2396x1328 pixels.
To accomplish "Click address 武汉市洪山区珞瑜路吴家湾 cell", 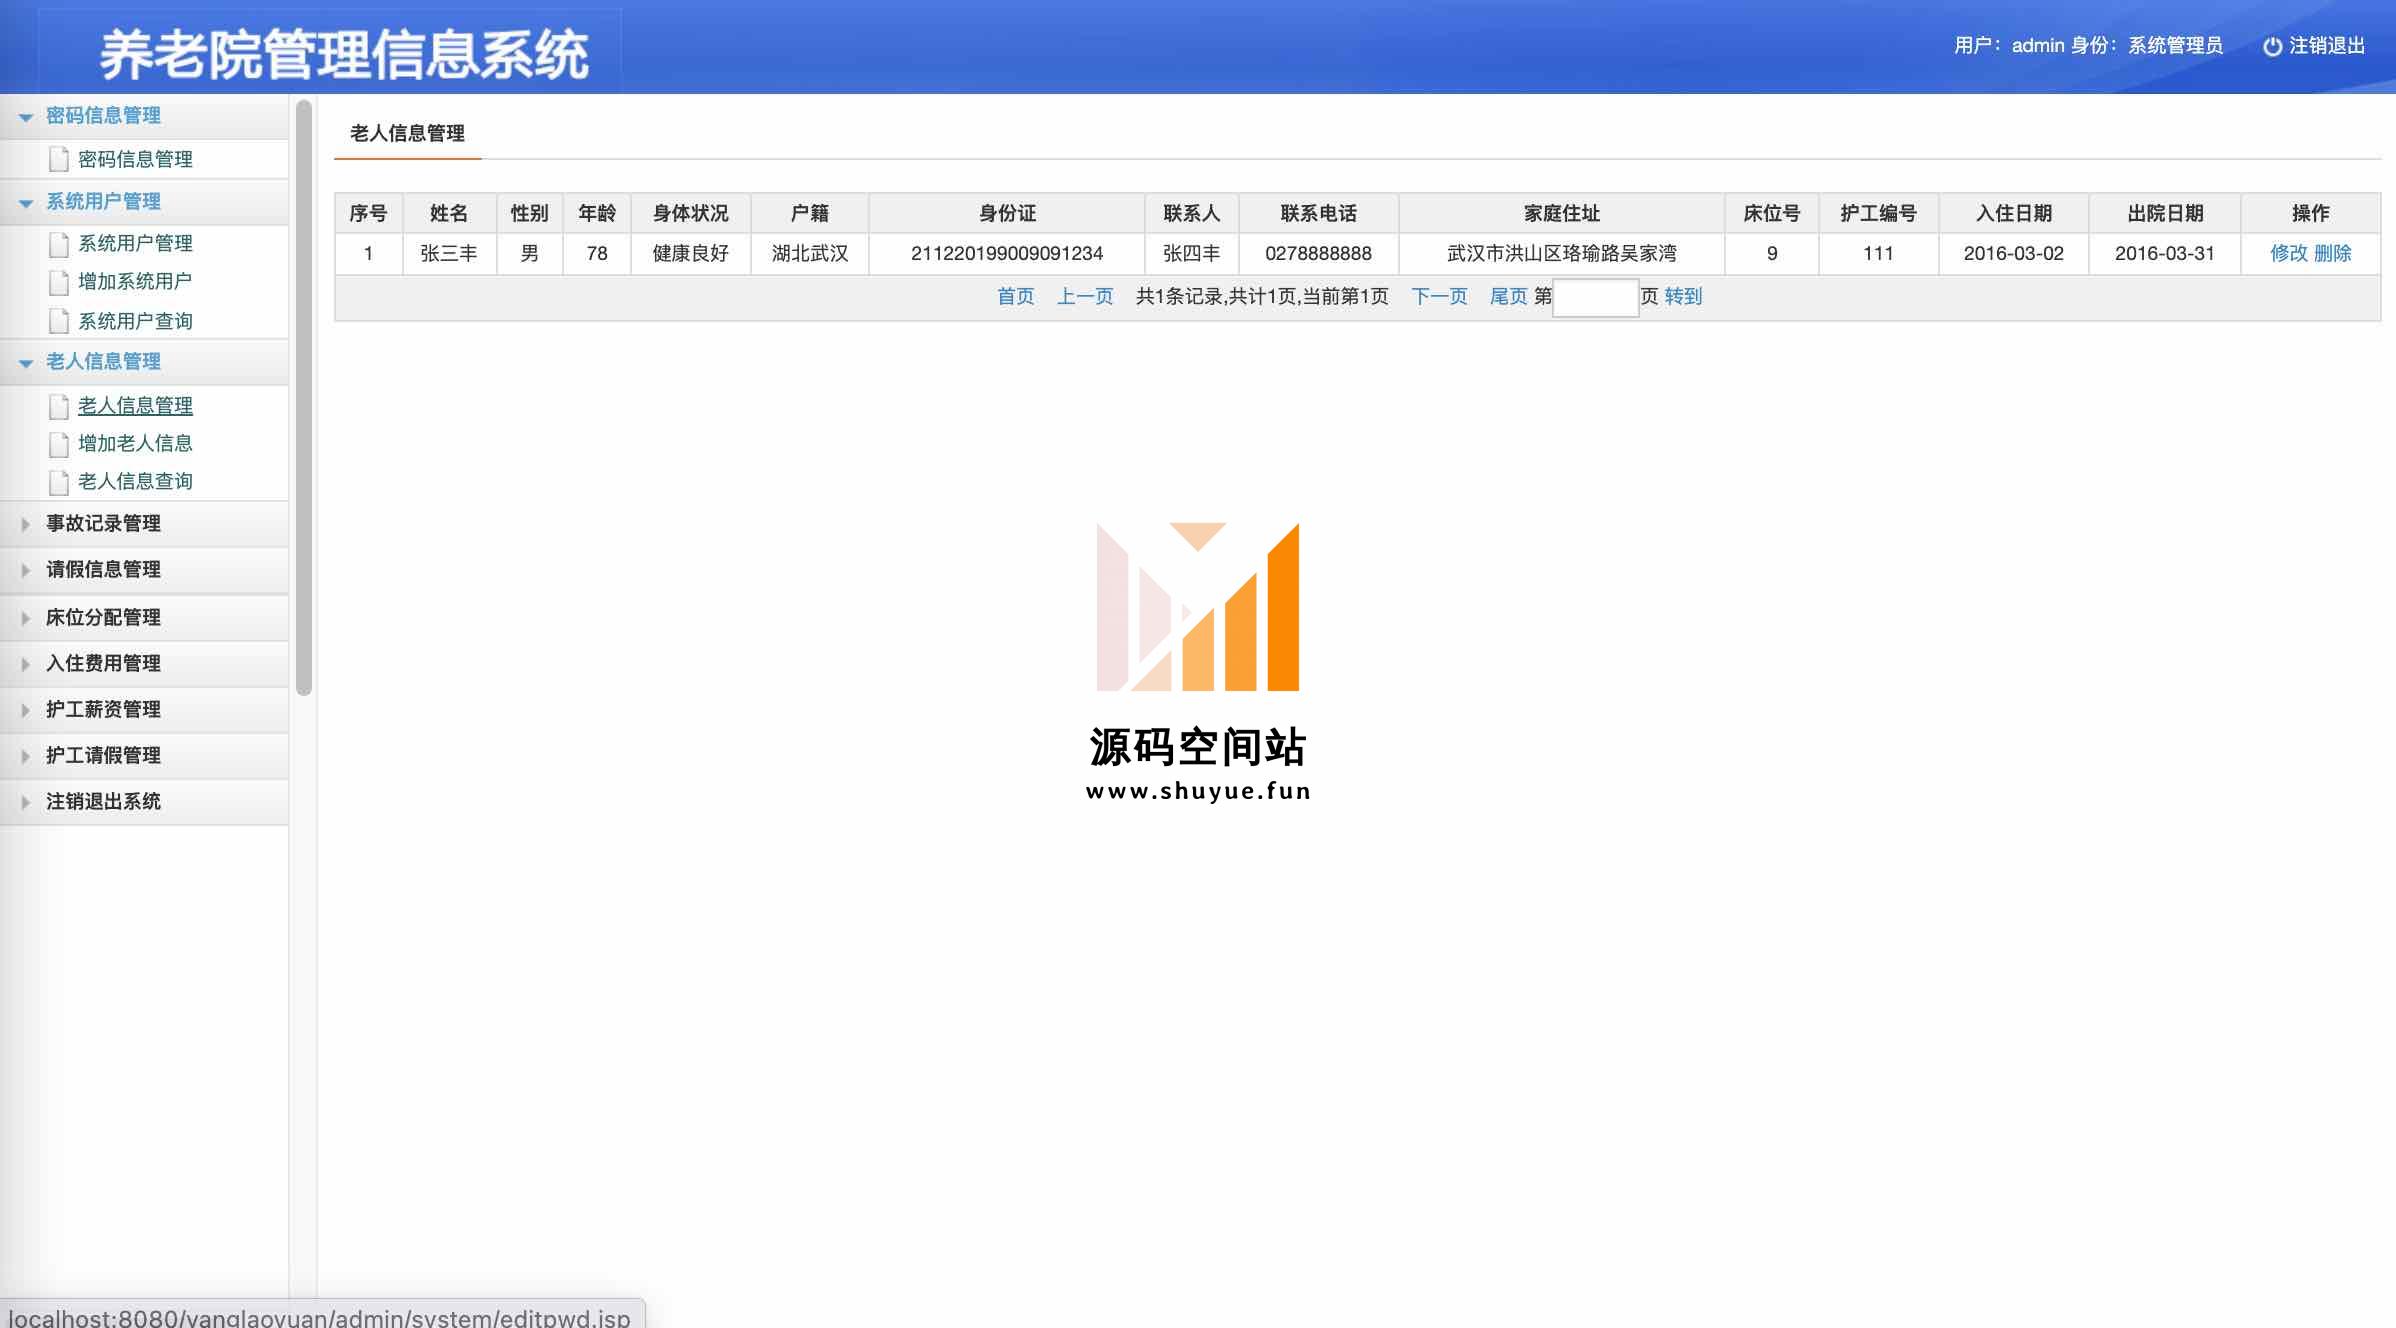I will (1561, 253).
